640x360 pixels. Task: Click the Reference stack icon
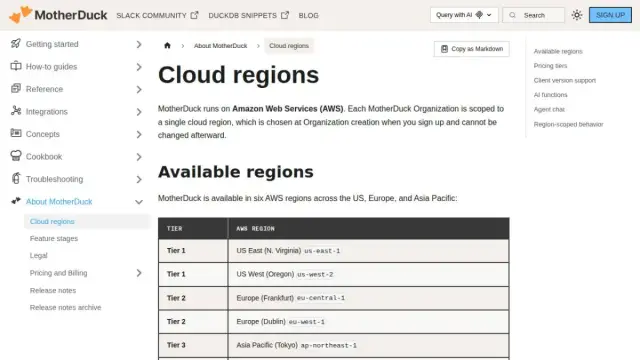point(16,88)
